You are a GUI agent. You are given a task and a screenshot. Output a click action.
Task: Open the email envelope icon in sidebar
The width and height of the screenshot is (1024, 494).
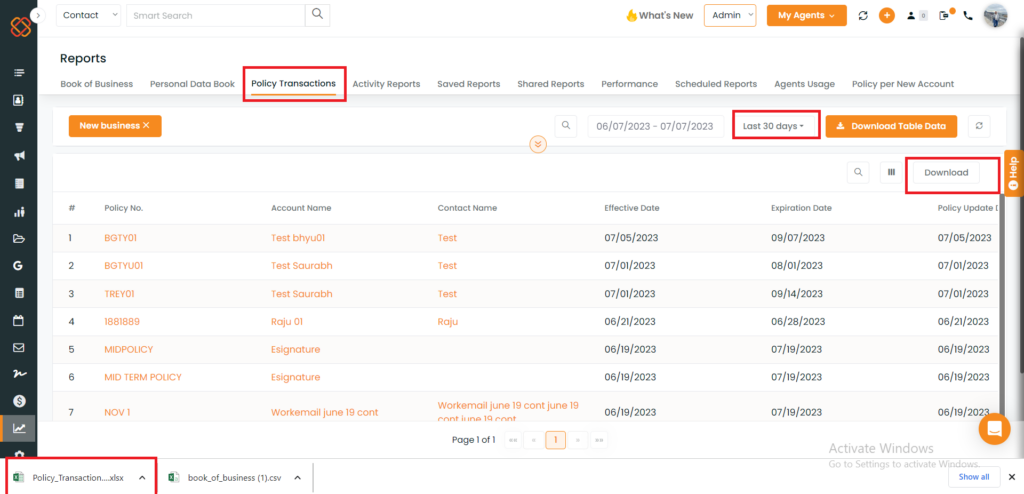click(19, 348)
